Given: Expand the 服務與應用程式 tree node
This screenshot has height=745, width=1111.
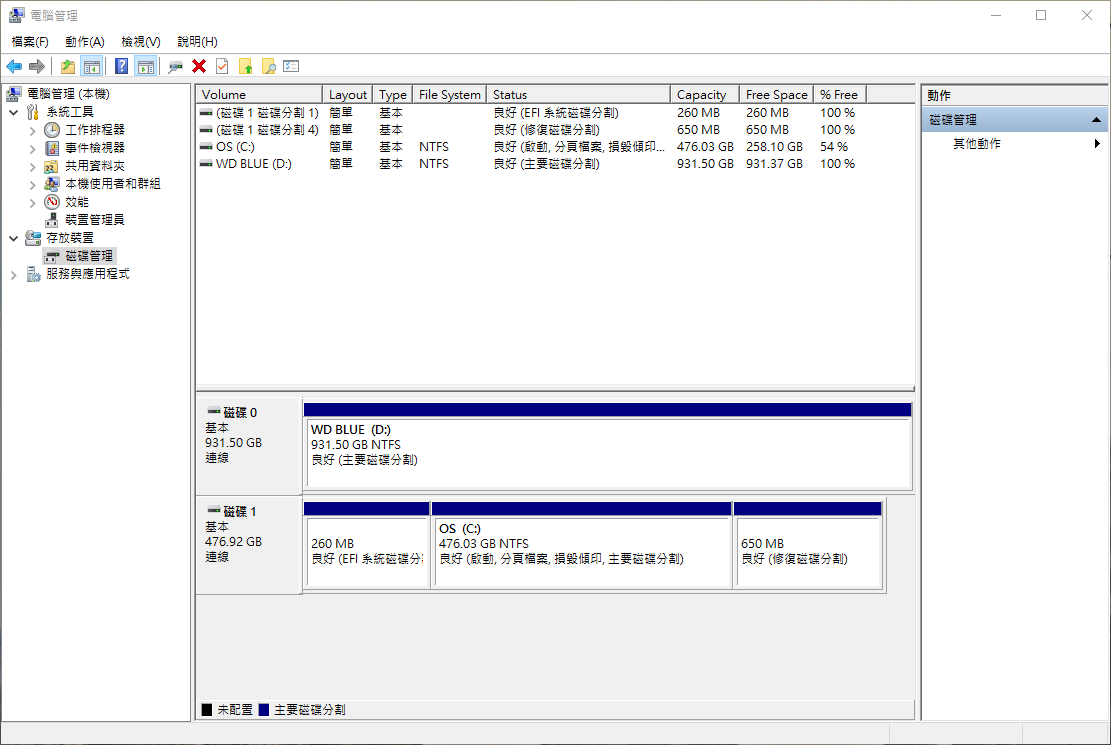Looking at the screenshot, I should pos(14,274).
